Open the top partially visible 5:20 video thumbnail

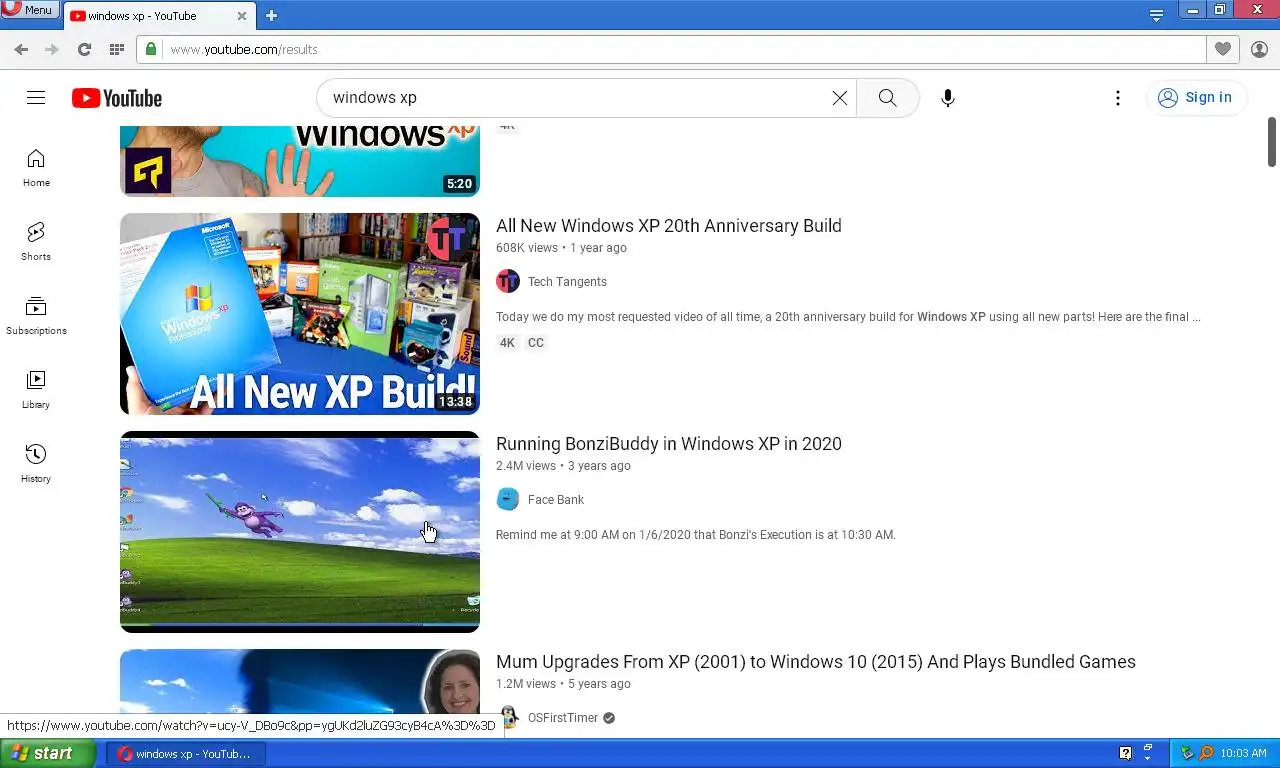[300, 161]
